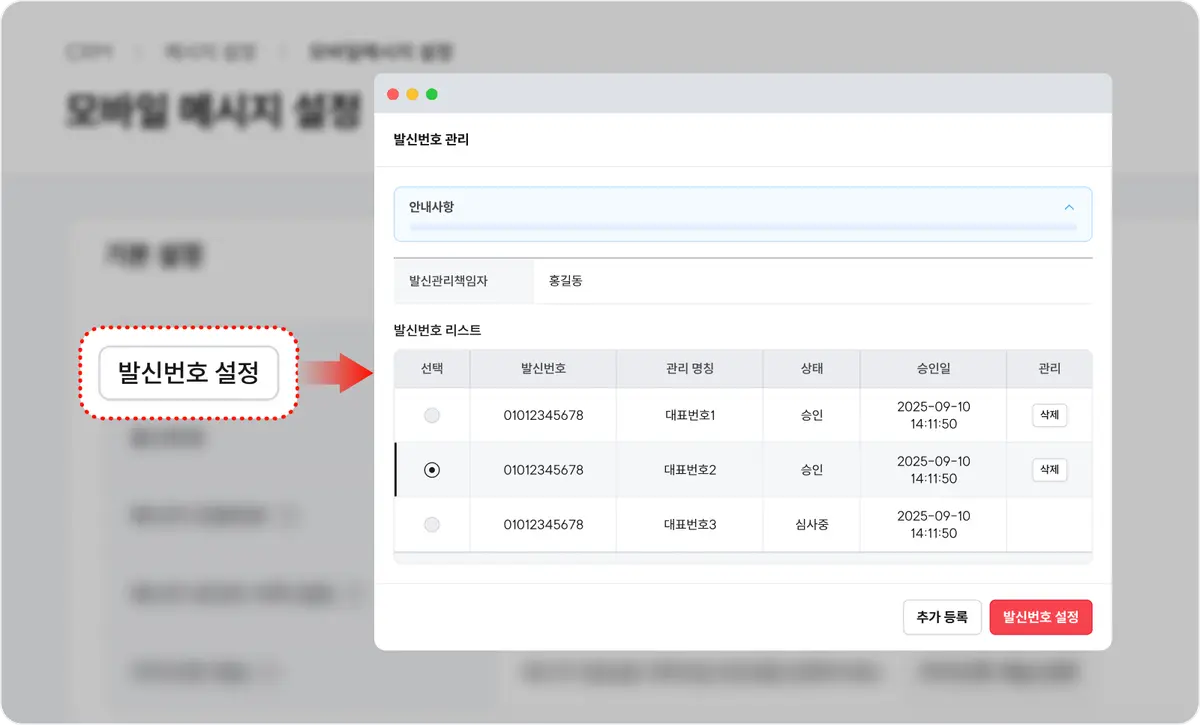Click the 관리 명칭 column header

pos(690,368)
